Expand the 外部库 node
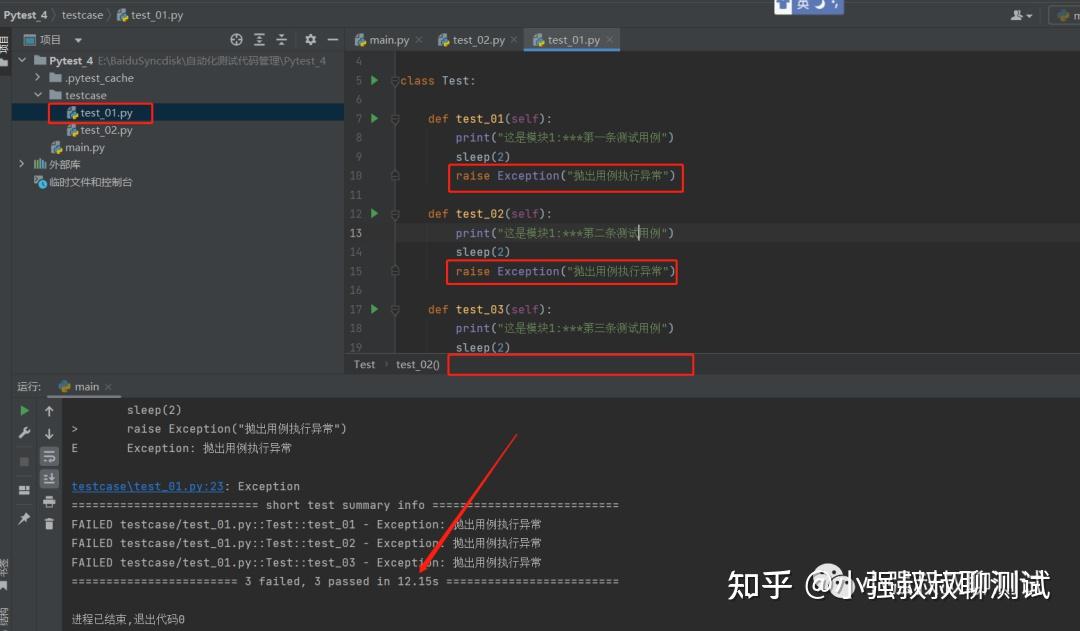1080x631 pixels. click(22, 164)
